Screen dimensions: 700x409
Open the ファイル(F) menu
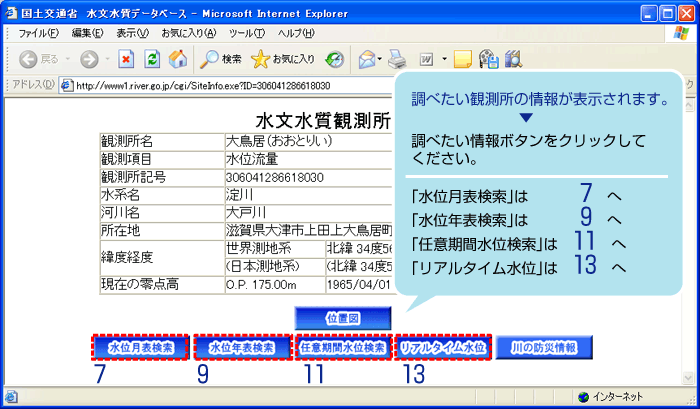38,33
